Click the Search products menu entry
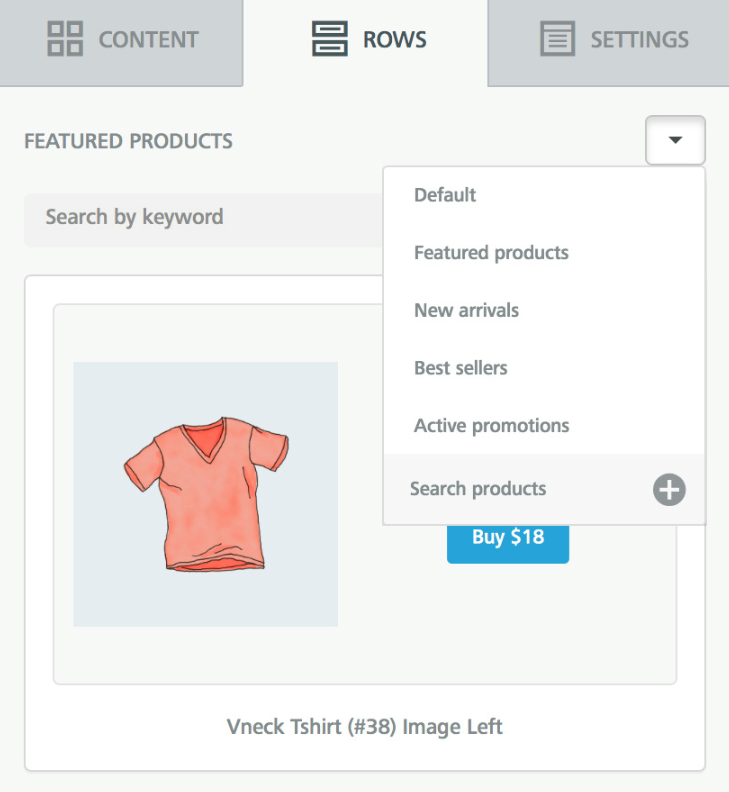 click(478, 489)
